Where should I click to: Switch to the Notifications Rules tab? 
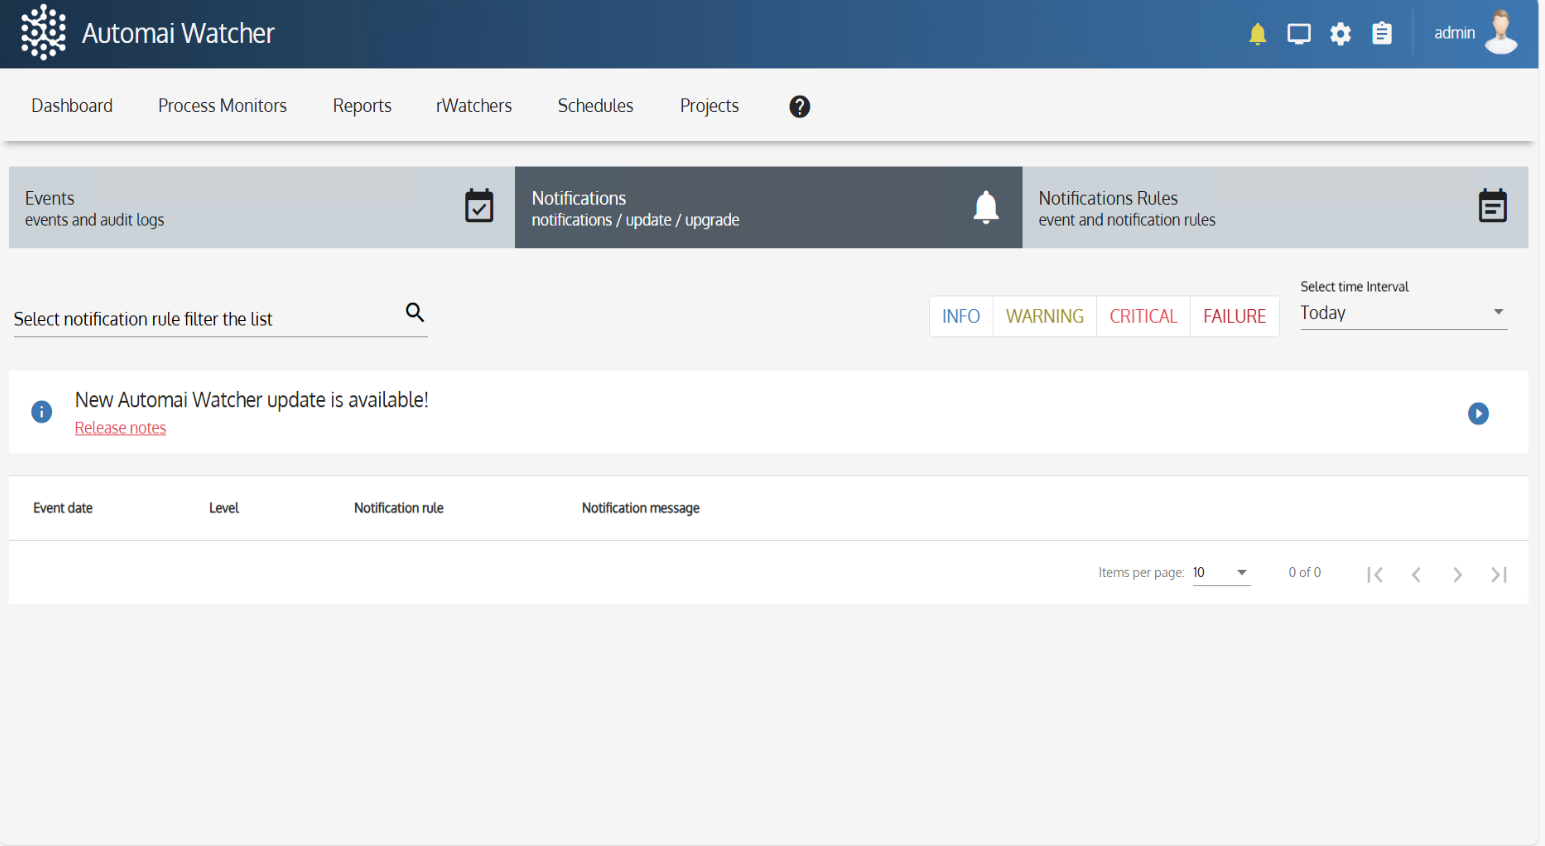pyautogui.click(x=1275, y=207)
